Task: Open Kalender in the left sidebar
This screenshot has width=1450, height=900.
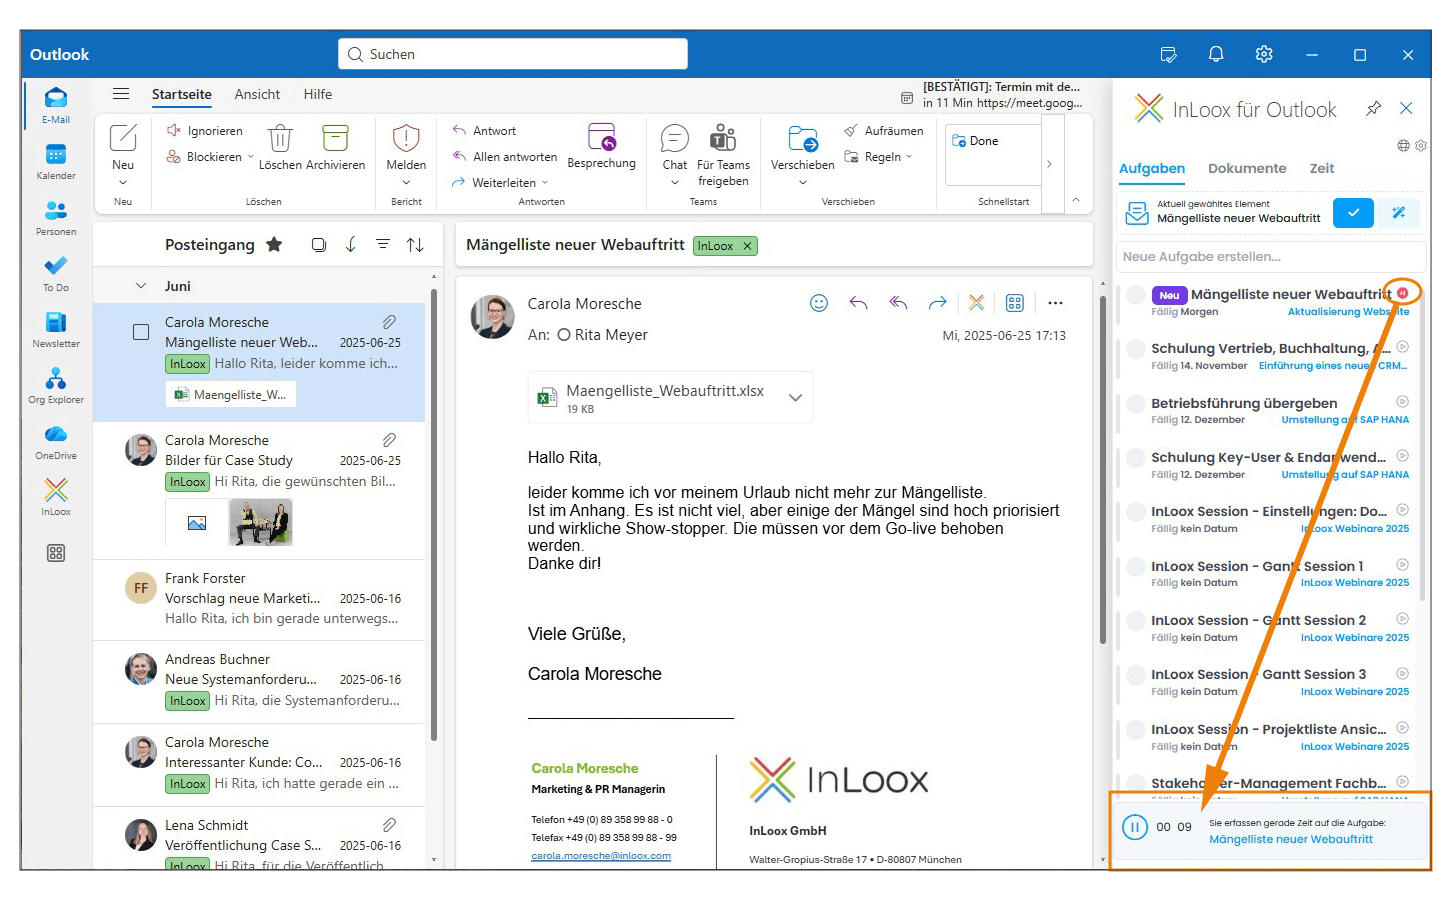Action: (x=56, y=161)
